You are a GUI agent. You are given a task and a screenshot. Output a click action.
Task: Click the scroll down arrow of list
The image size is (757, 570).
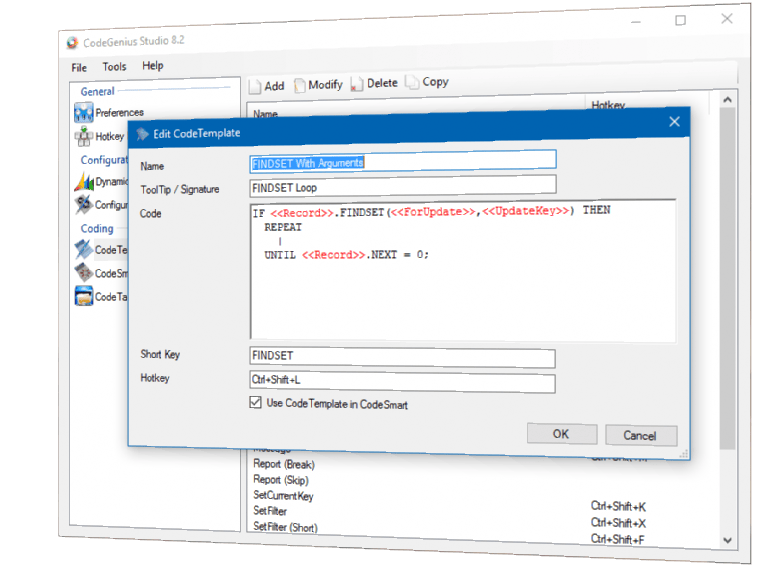point(728,541)
